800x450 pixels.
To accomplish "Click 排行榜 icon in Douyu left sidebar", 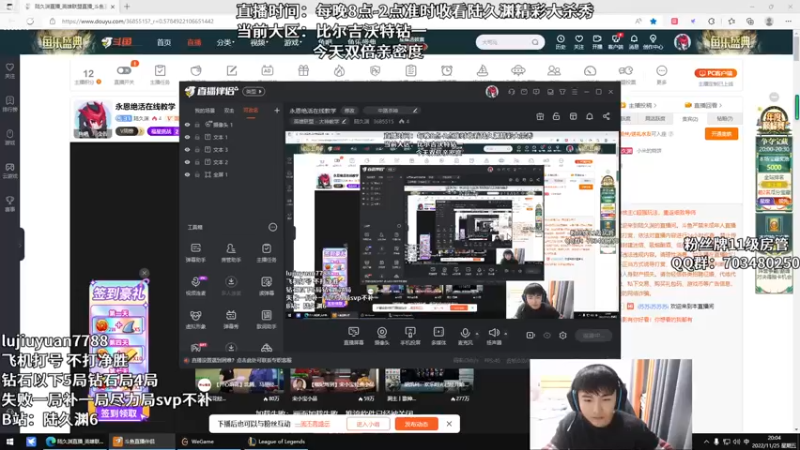I will click(x=10, y=104).
